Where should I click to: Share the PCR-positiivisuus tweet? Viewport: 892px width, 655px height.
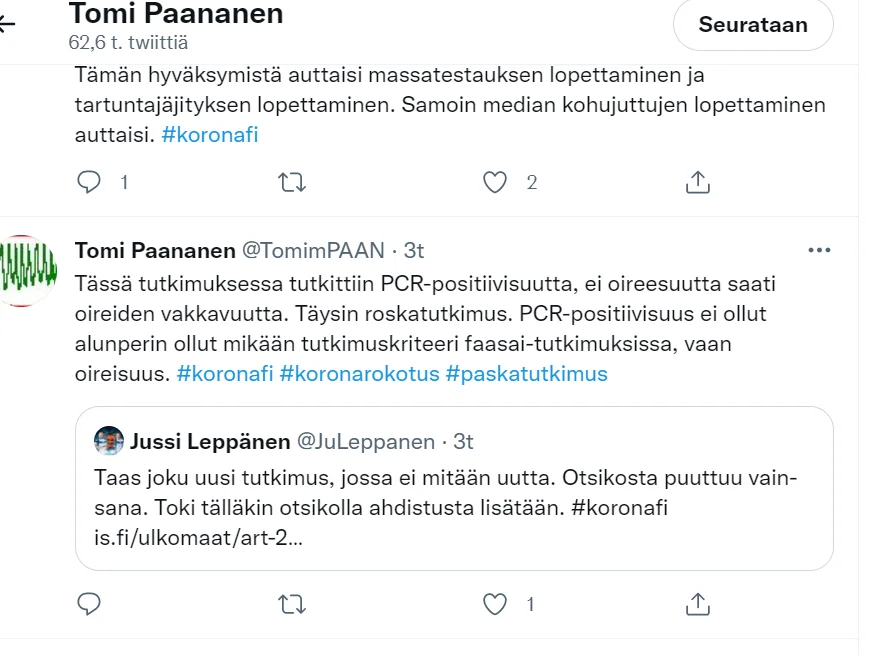[x=698, y=604]
